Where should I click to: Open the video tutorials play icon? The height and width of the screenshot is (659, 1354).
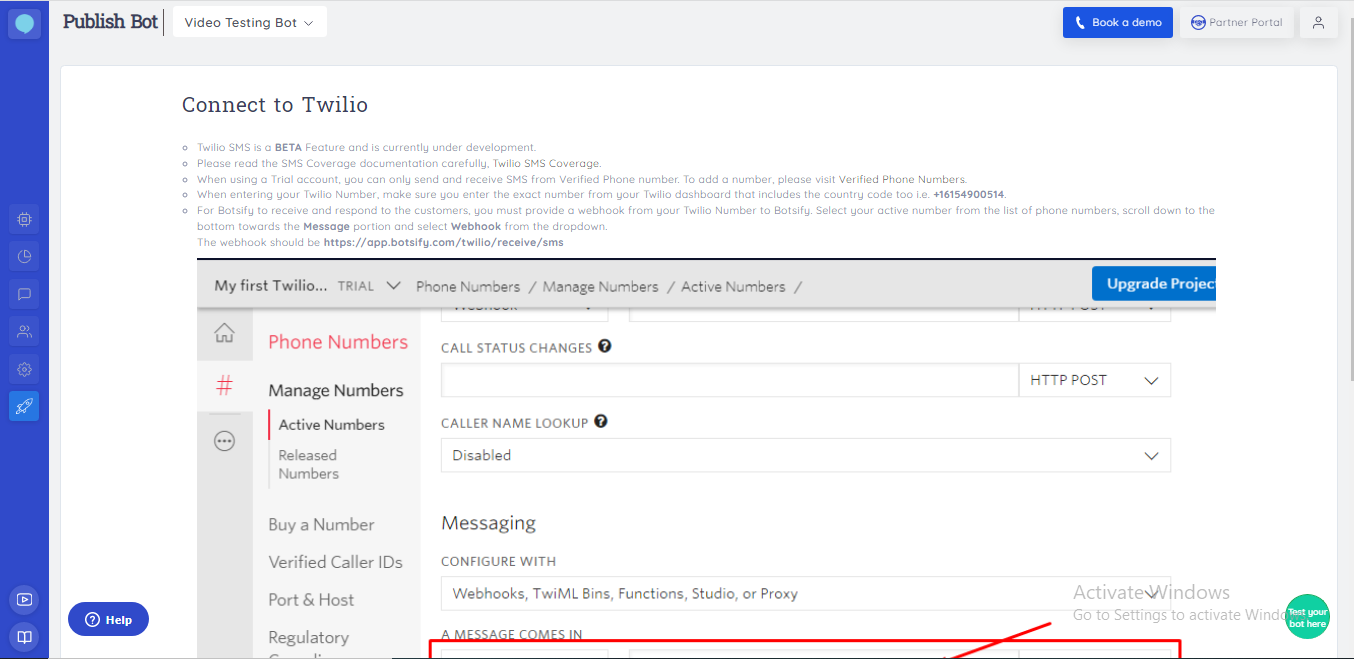(x=24, y=600)
